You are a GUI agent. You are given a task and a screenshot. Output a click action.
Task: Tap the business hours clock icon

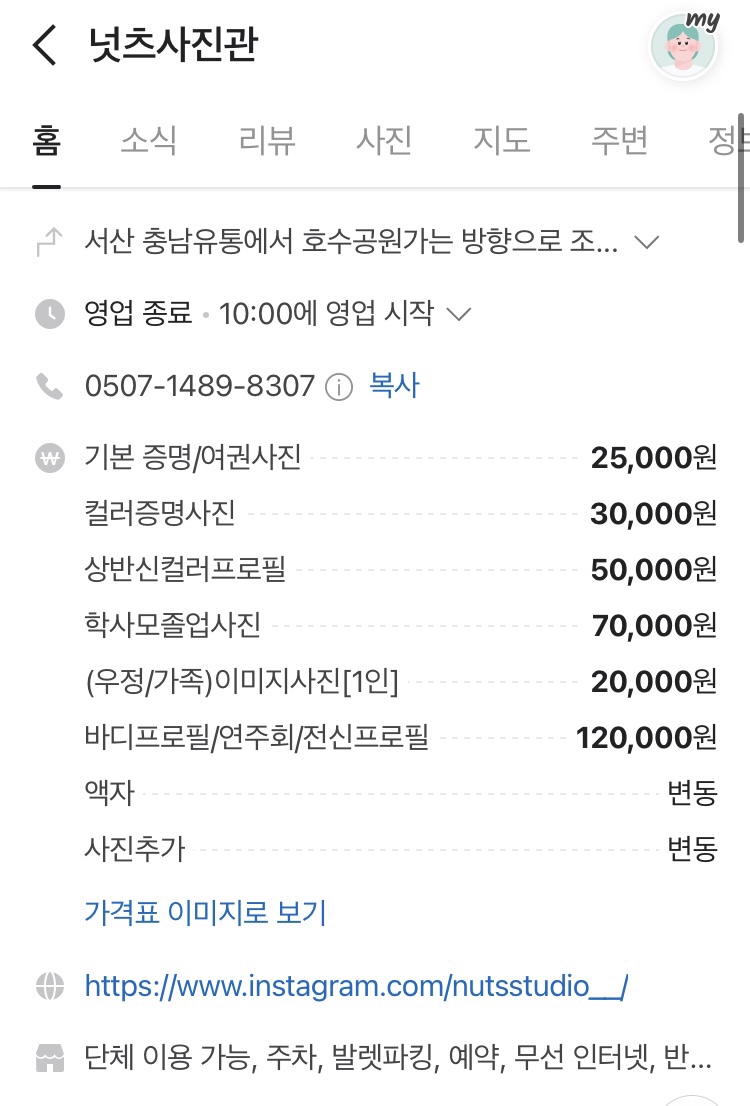49,314
